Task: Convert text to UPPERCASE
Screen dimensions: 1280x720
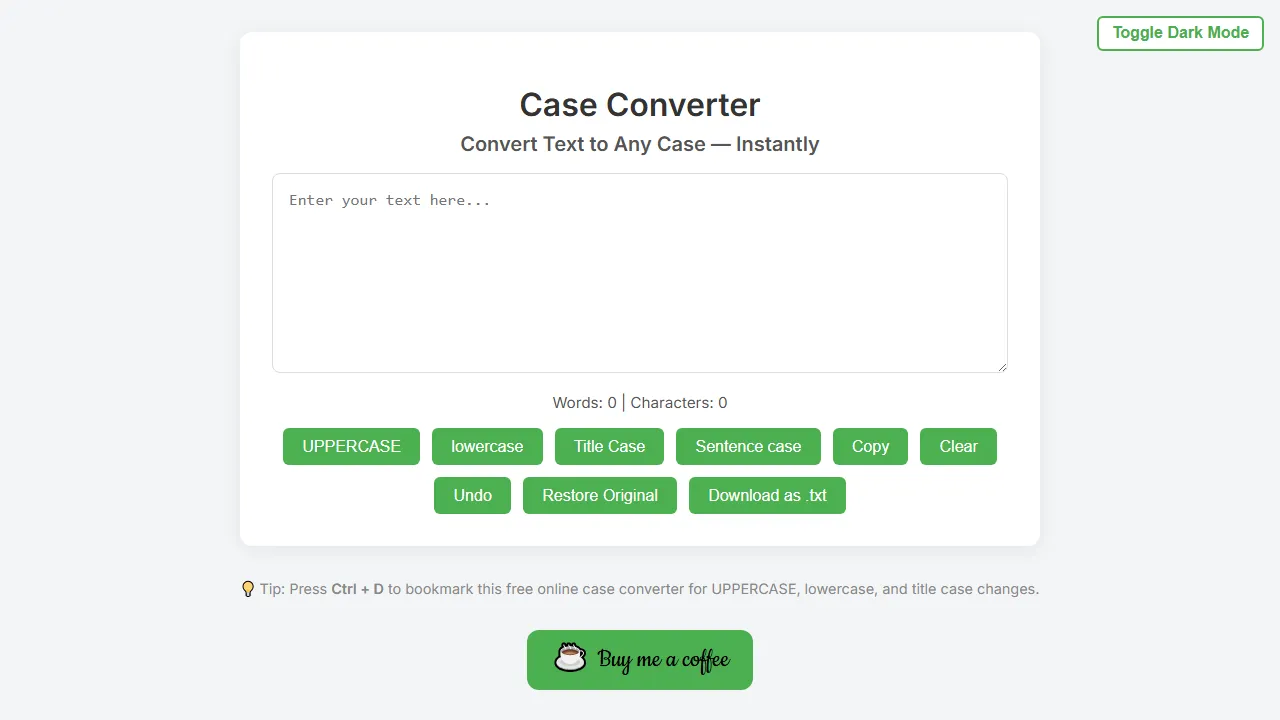Action: [x=351, y=446]
